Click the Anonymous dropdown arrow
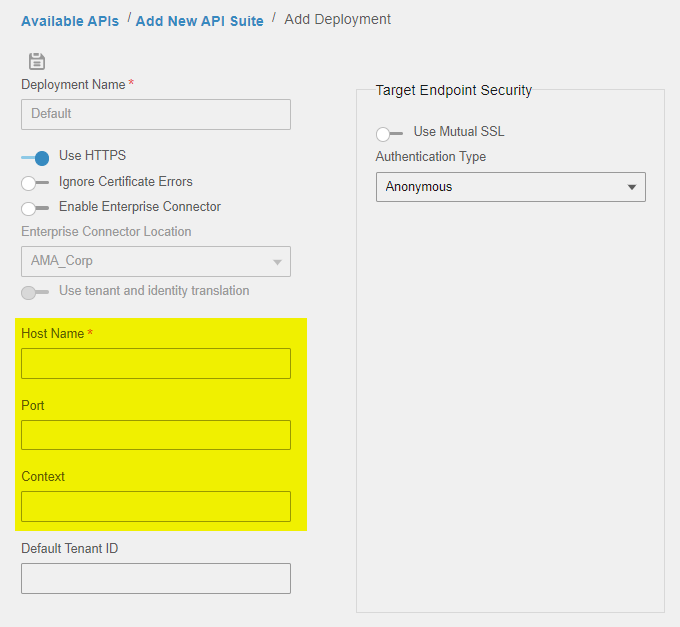The height and width of the screenshot is (627, 680). pos(632,187)
